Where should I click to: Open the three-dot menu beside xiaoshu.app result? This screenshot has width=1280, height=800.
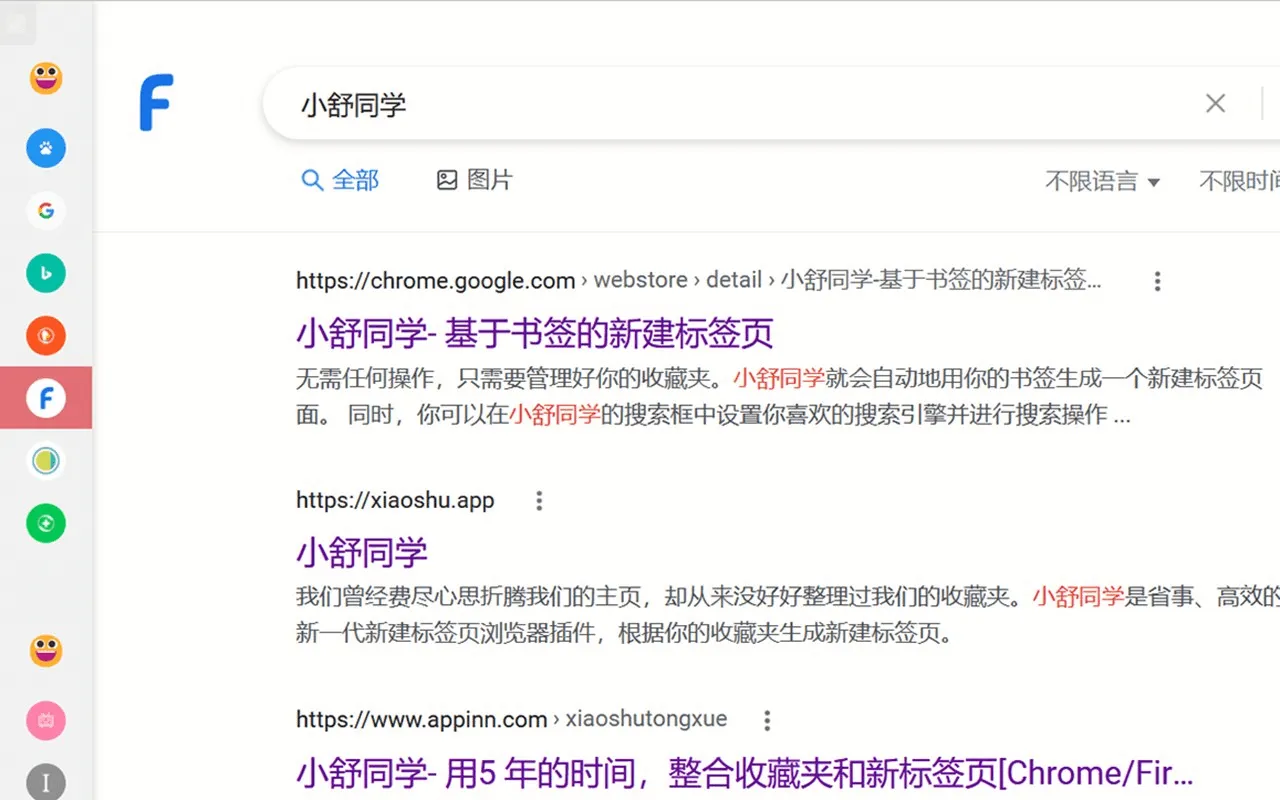tap(539, 500)
